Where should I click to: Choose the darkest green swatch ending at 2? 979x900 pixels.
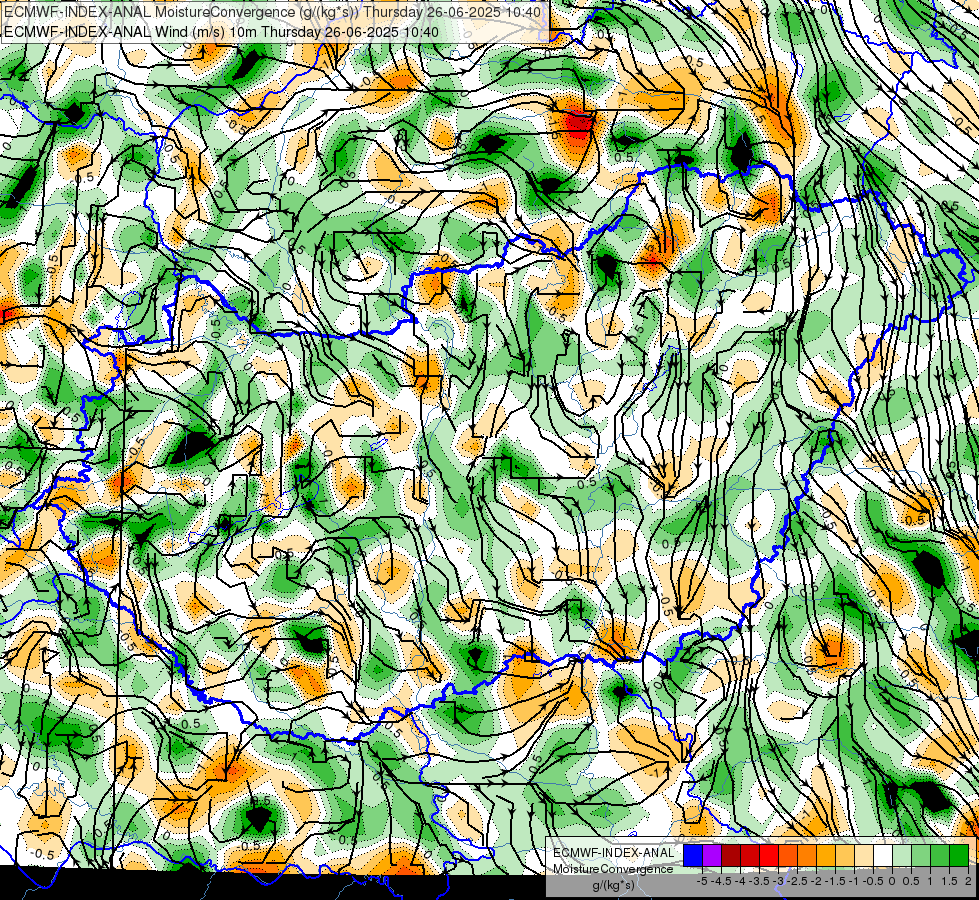pyautogui.click(x=959, y=855)
